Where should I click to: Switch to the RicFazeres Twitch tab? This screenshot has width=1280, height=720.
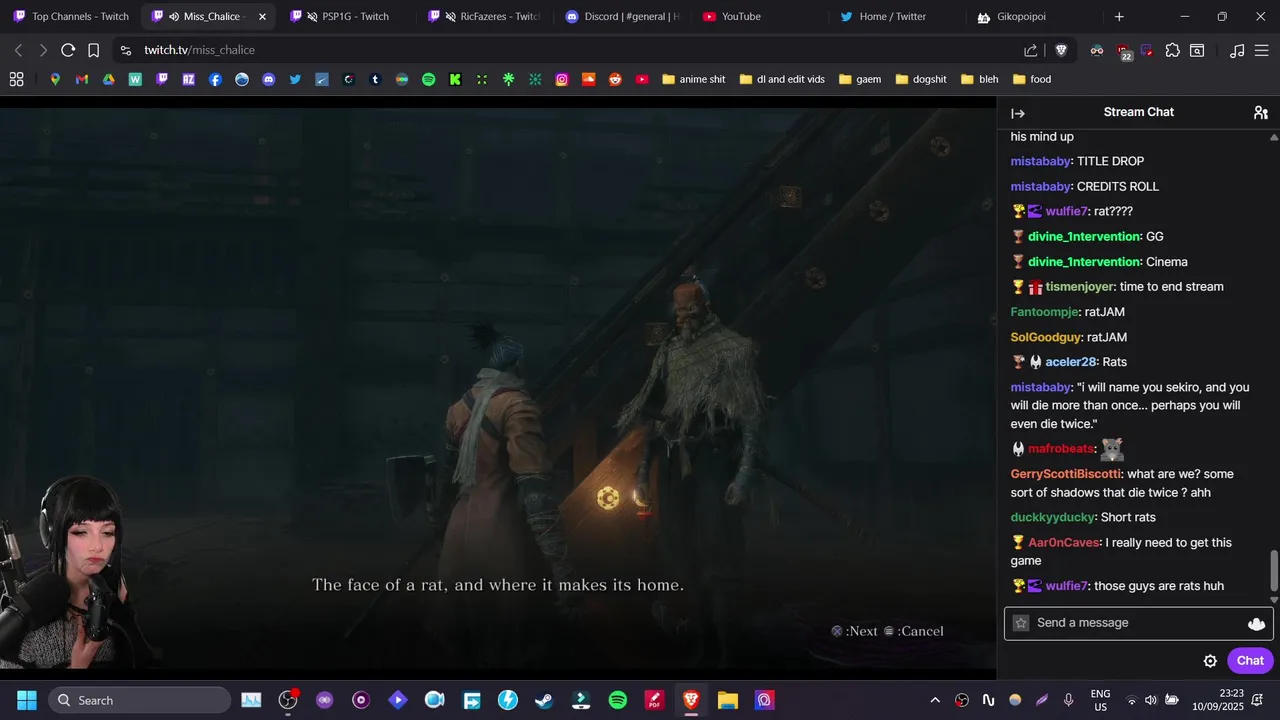(x=484, y=16)
